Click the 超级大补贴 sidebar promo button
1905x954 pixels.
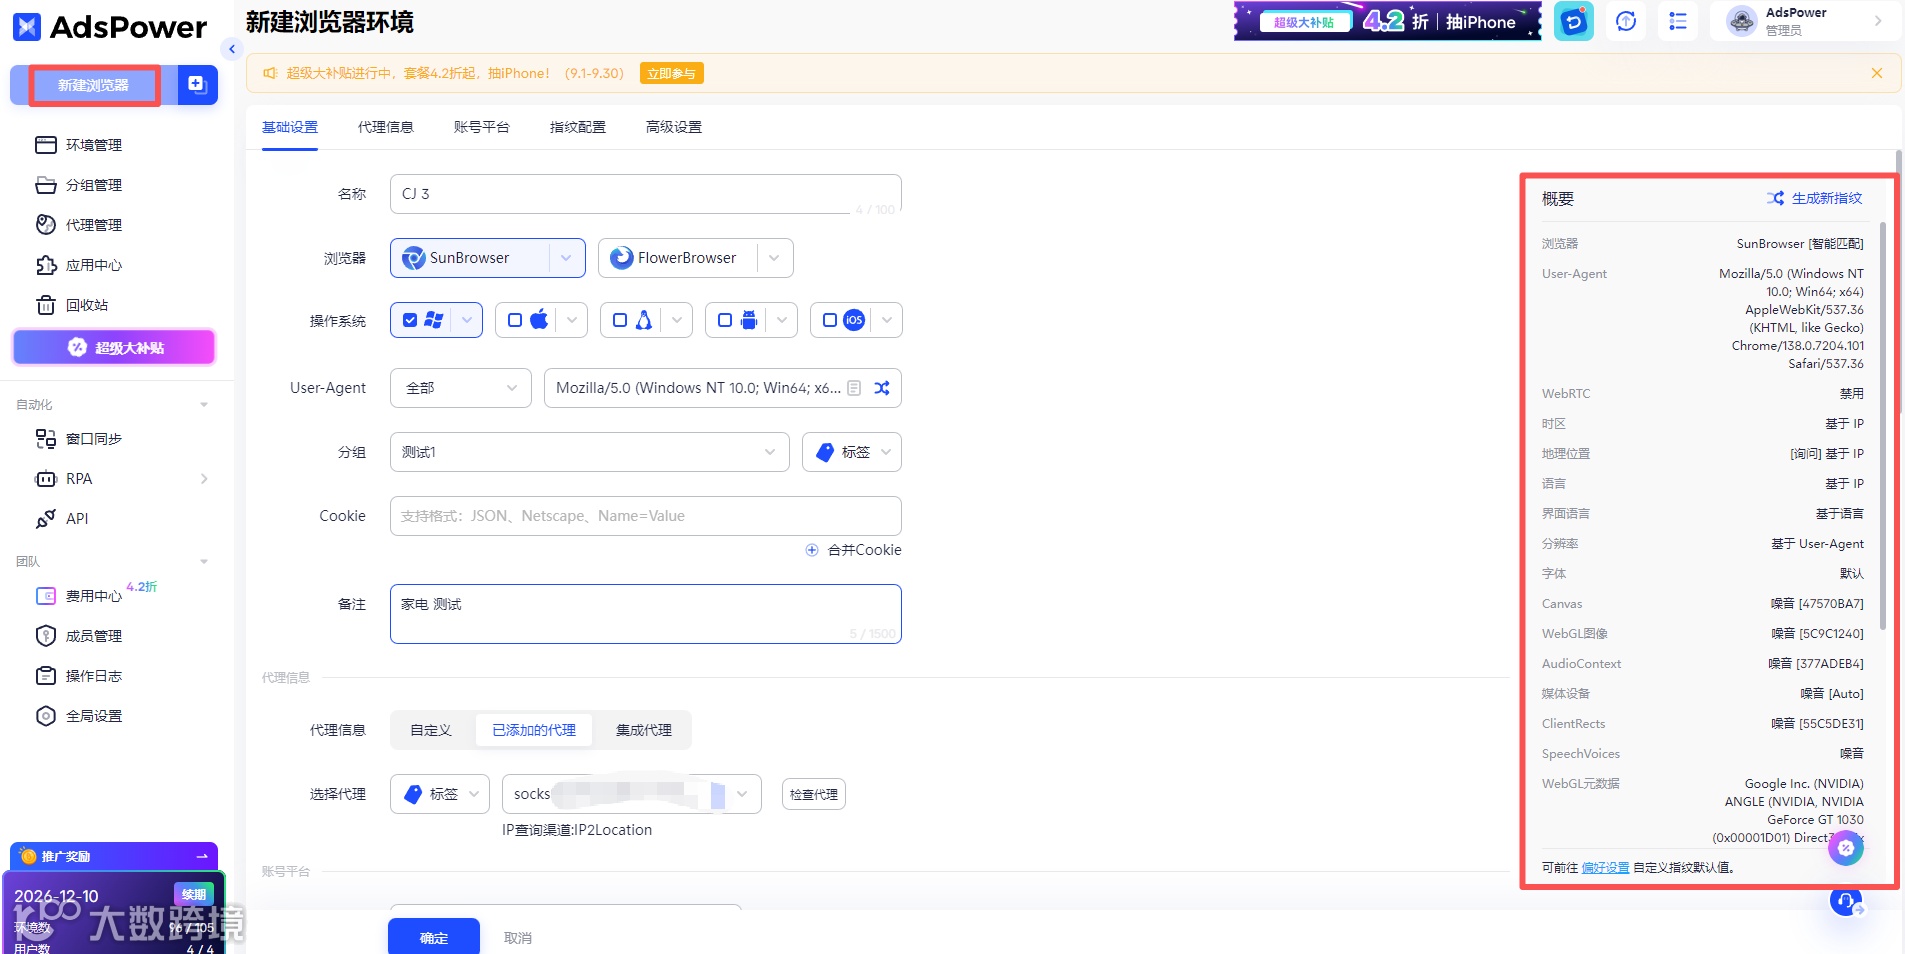click(x=114, y=348)
